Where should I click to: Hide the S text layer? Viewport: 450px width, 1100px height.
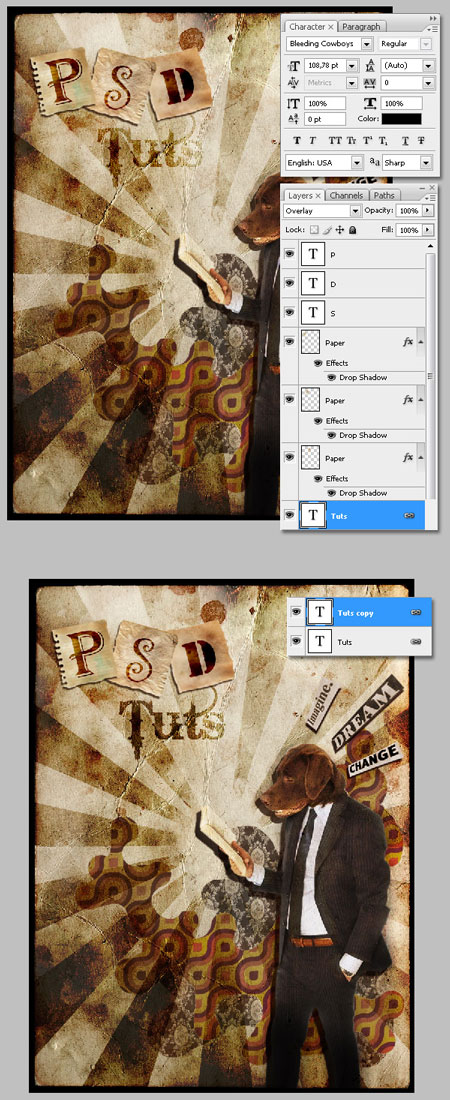coord(290,311)
